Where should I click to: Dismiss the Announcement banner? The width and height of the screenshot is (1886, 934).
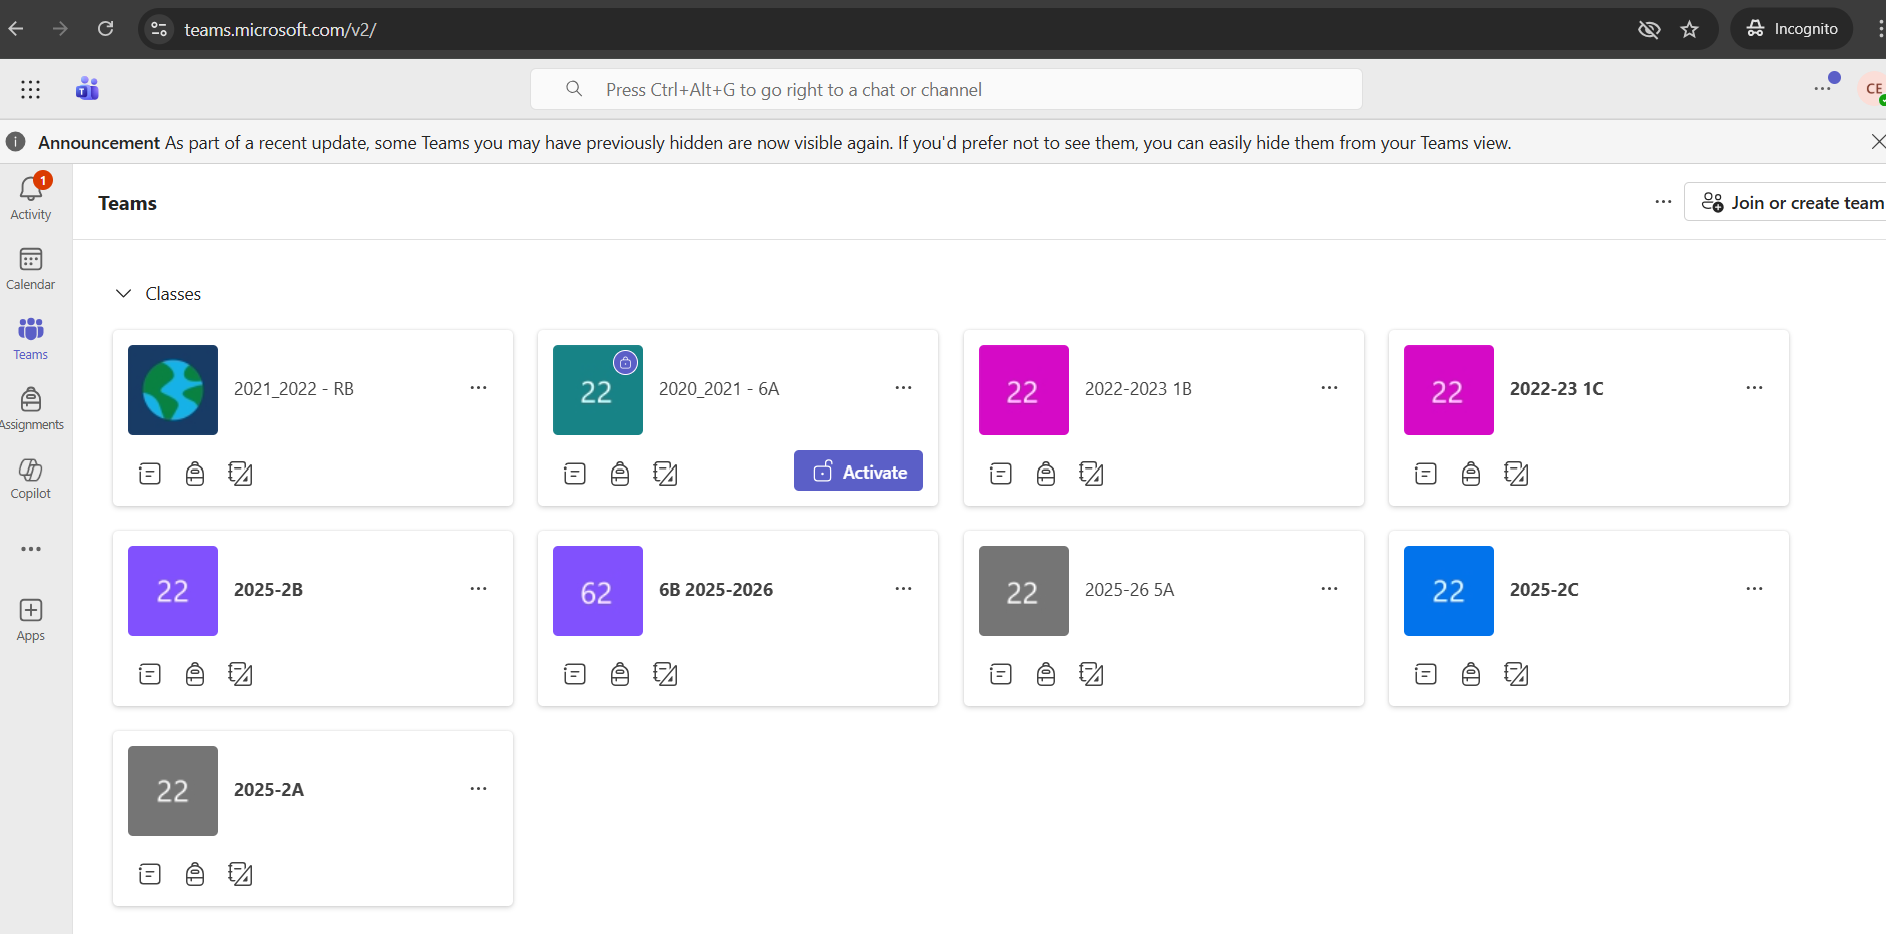click(1877, 142)
